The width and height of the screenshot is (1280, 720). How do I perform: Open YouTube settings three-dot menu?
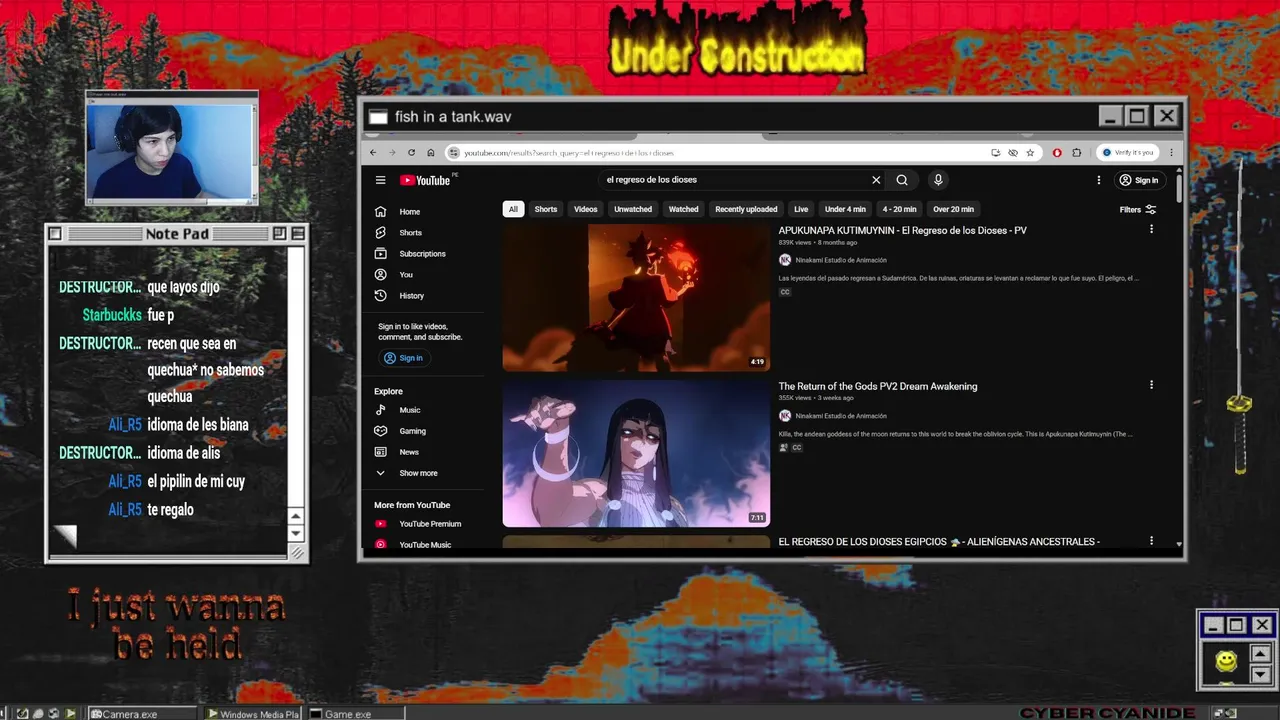click(x=1098, y=180)
